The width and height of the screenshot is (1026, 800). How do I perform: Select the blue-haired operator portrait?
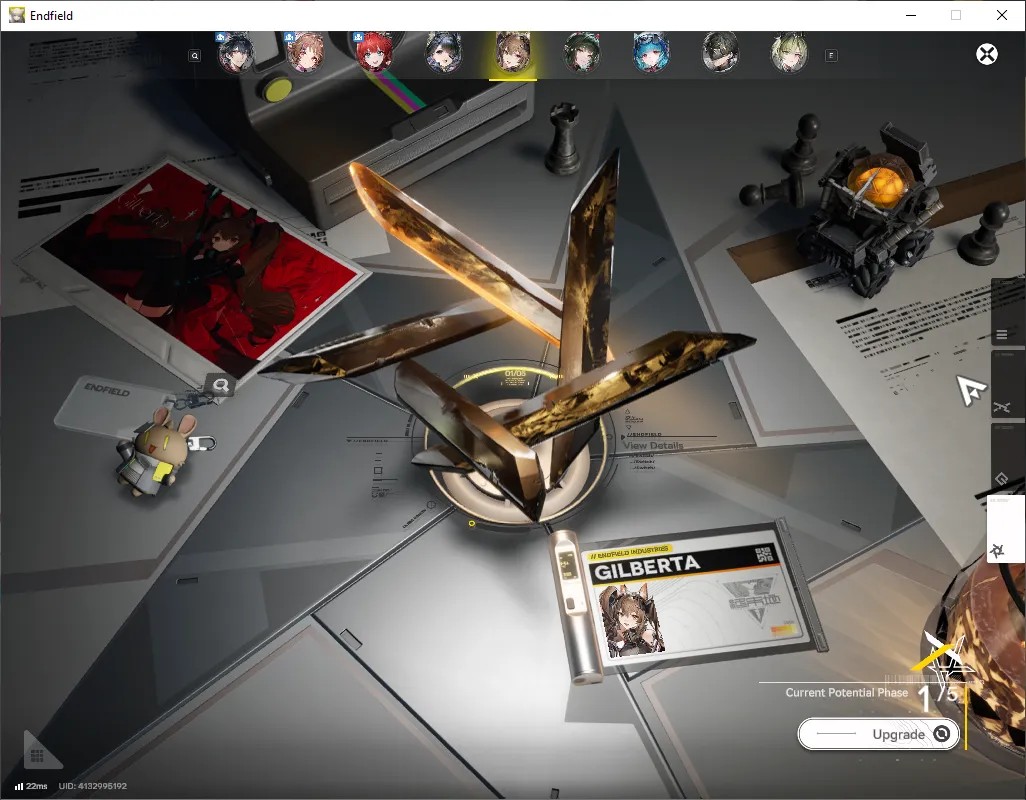pyautogui.click(x=651, y=53)
